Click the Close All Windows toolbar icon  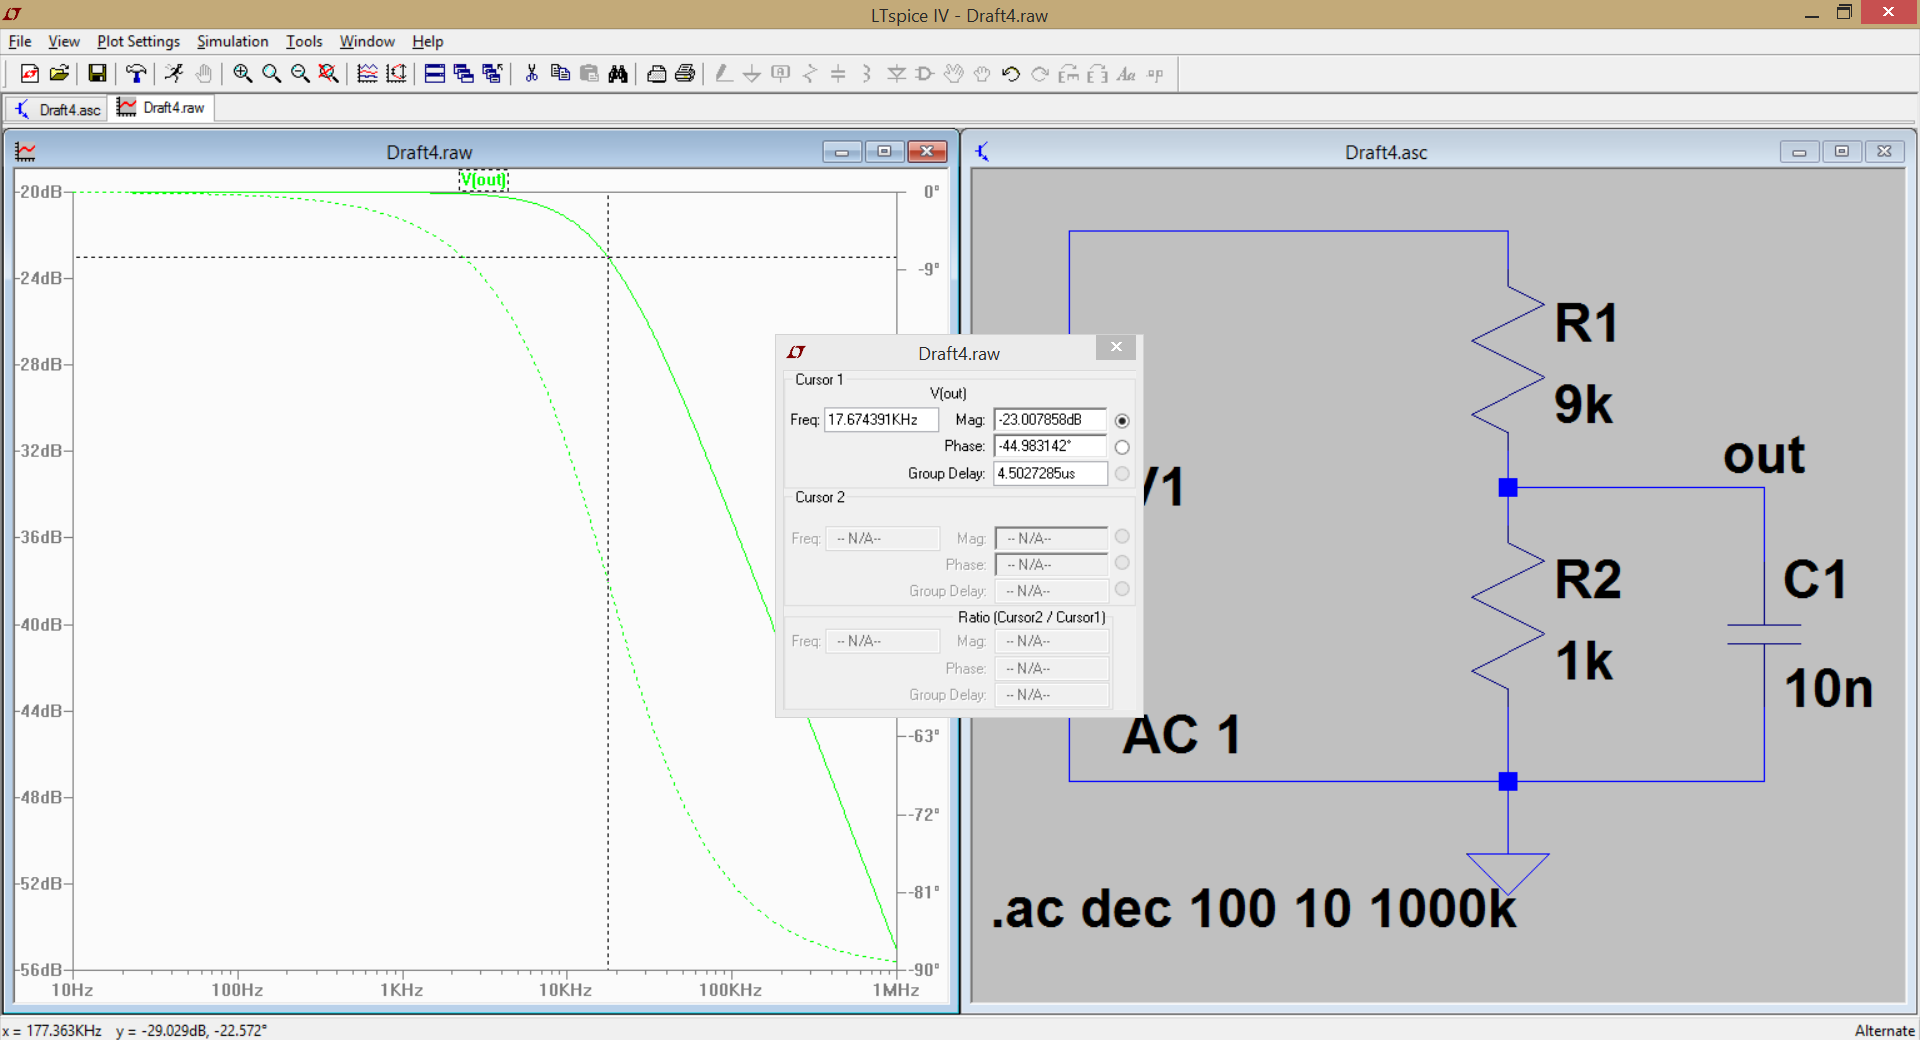(492, 73)
